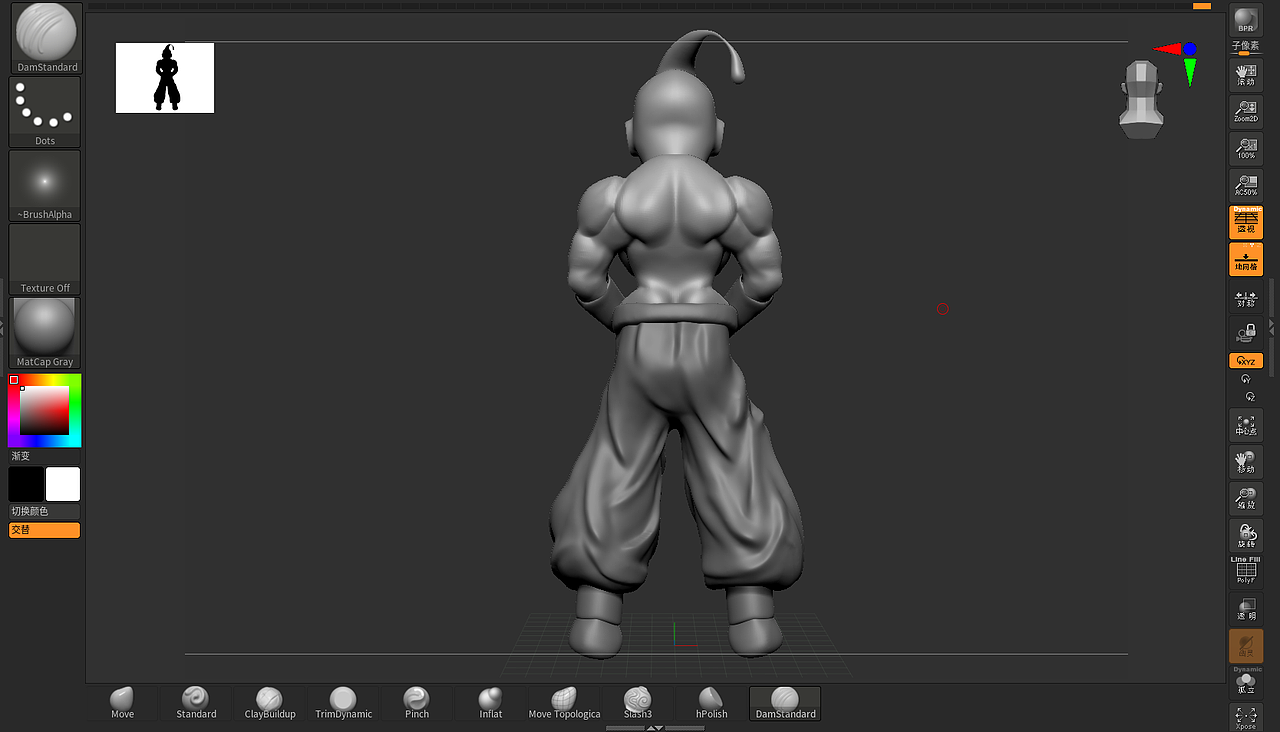Viewport: 1280px width, 732px height.
Task: Click the BPR render button
Action: (1245, 21)
